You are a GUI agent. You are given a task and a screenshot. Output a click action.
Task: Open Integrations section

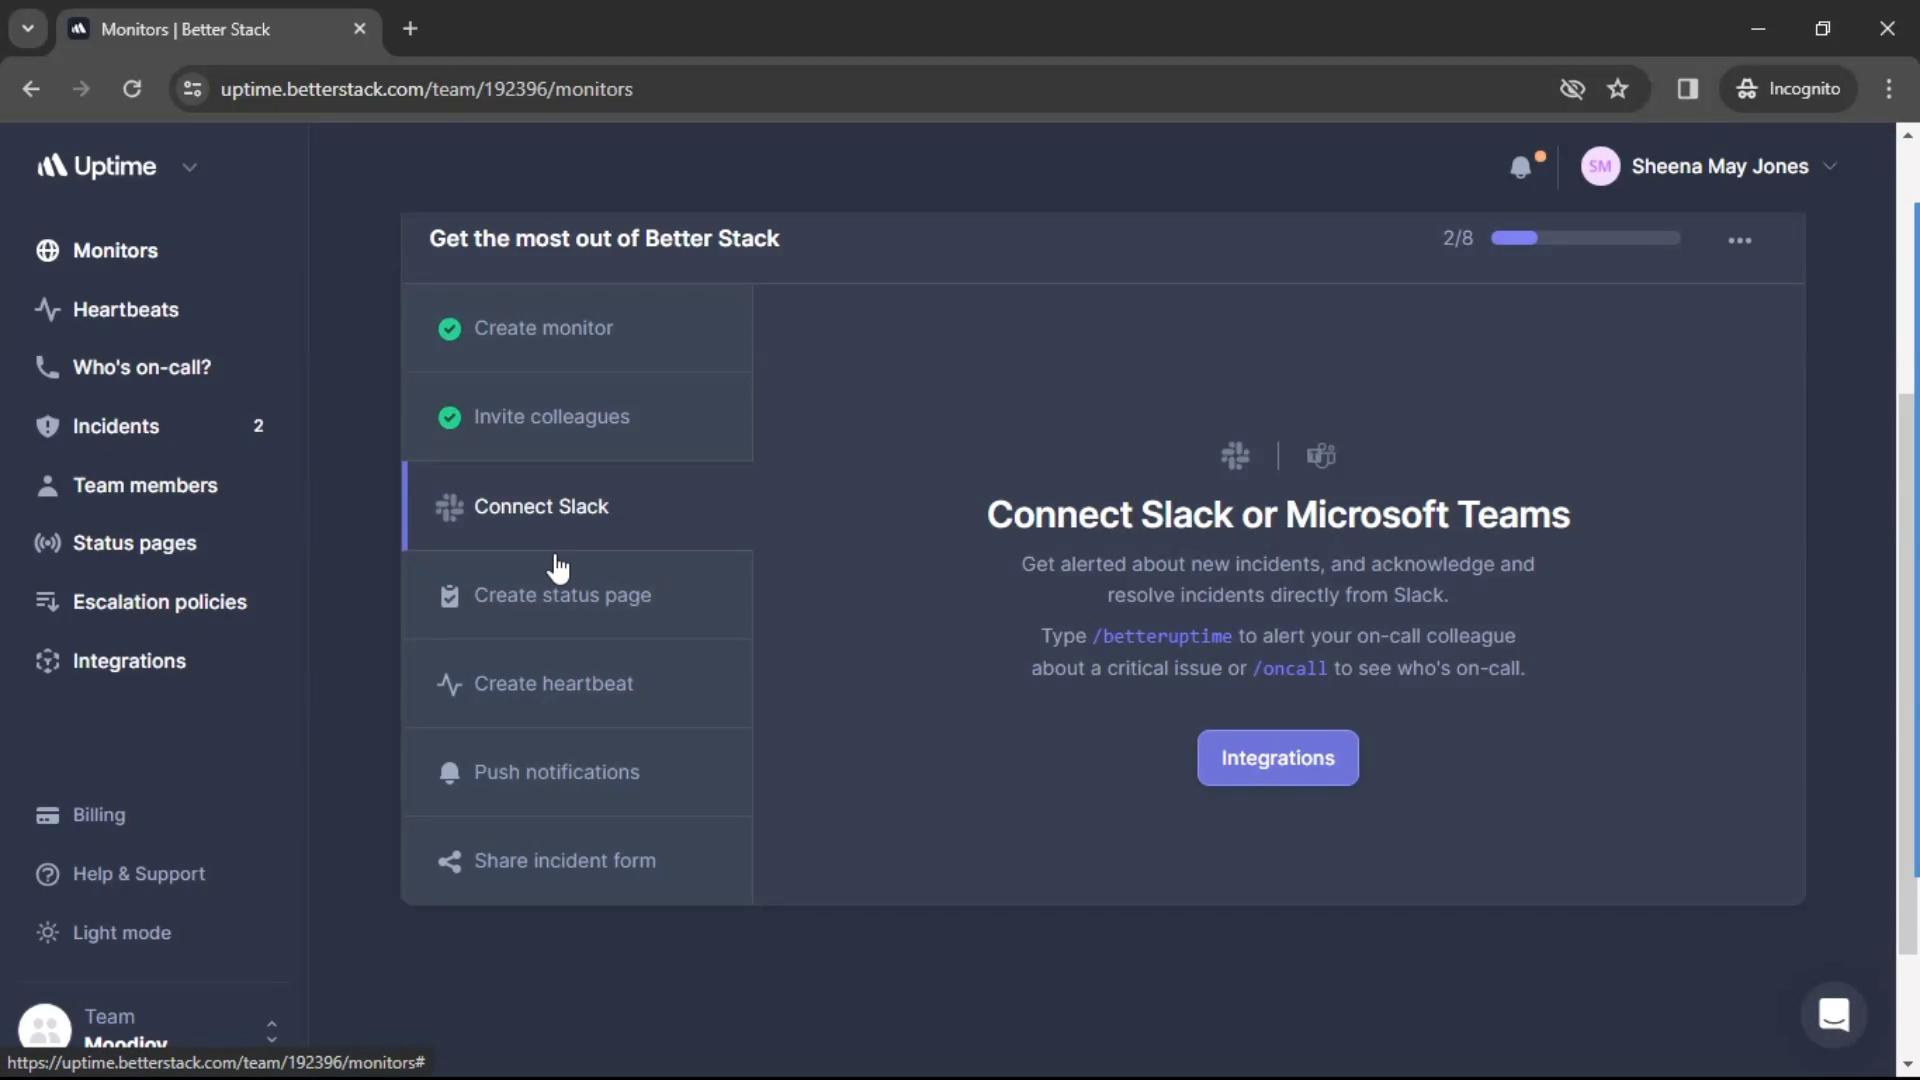pos(128,659)
